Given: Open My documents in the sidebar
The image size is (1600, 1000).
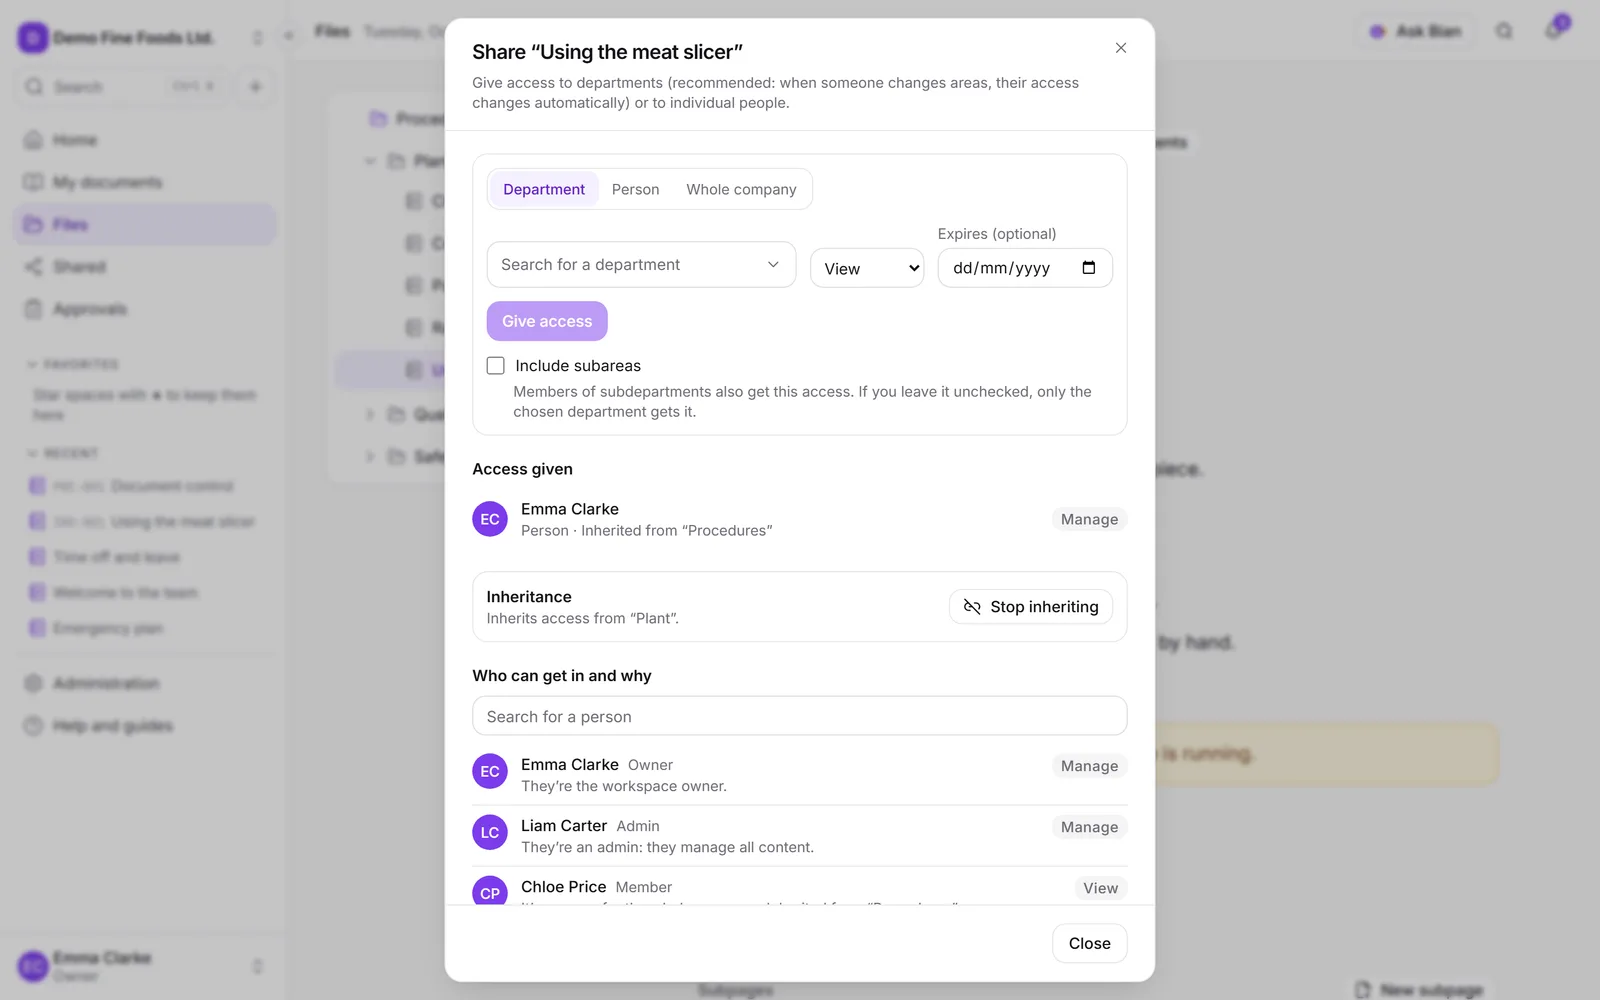Looking at the screenshot, I should click(x=145, y=182).
